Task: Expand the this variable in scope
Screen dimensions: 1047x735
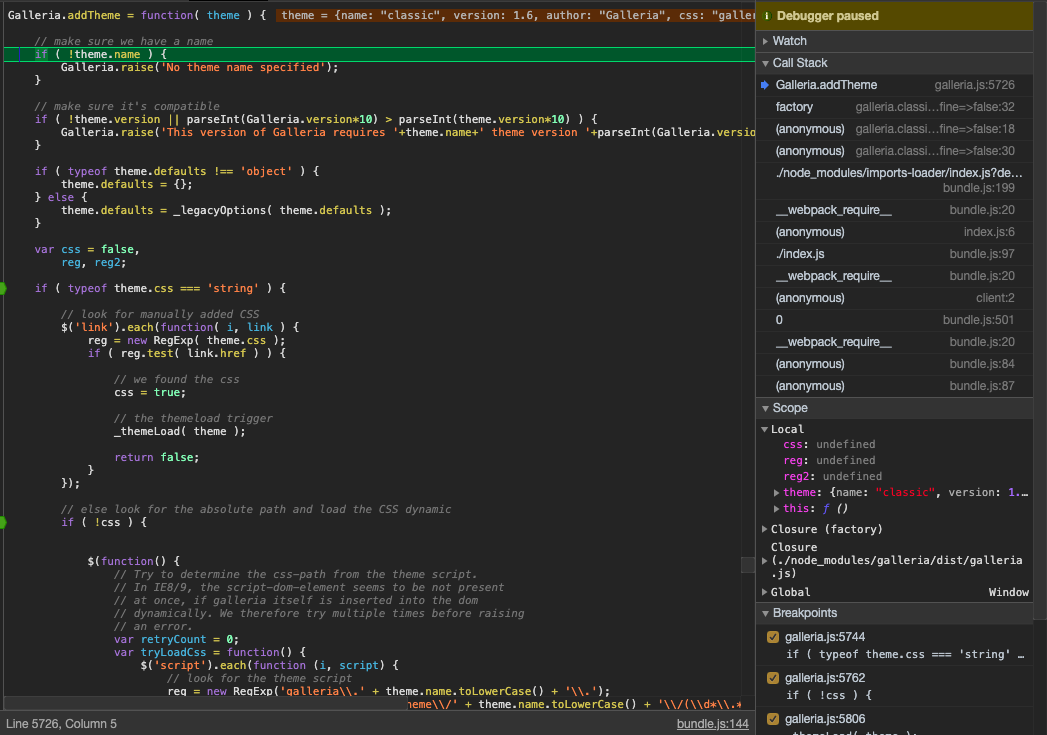Action: tap(776, 509)
